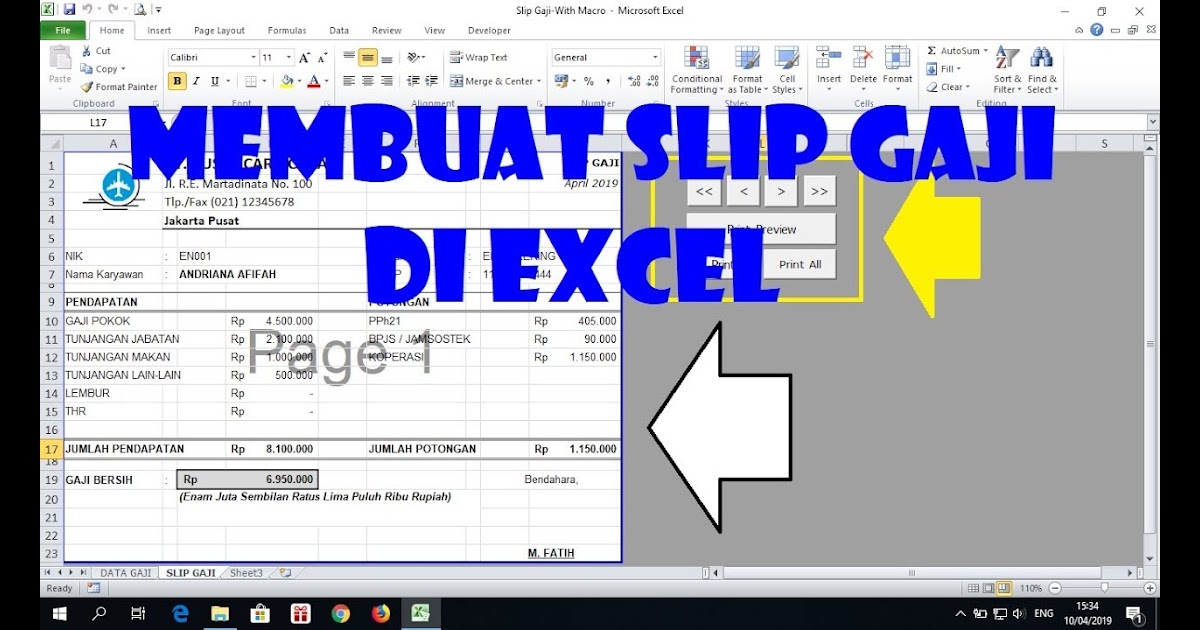Image resolution: width=1200 pixels, height=630 pixels.
Task: Click the << first record button
Action: coord(704,191)
